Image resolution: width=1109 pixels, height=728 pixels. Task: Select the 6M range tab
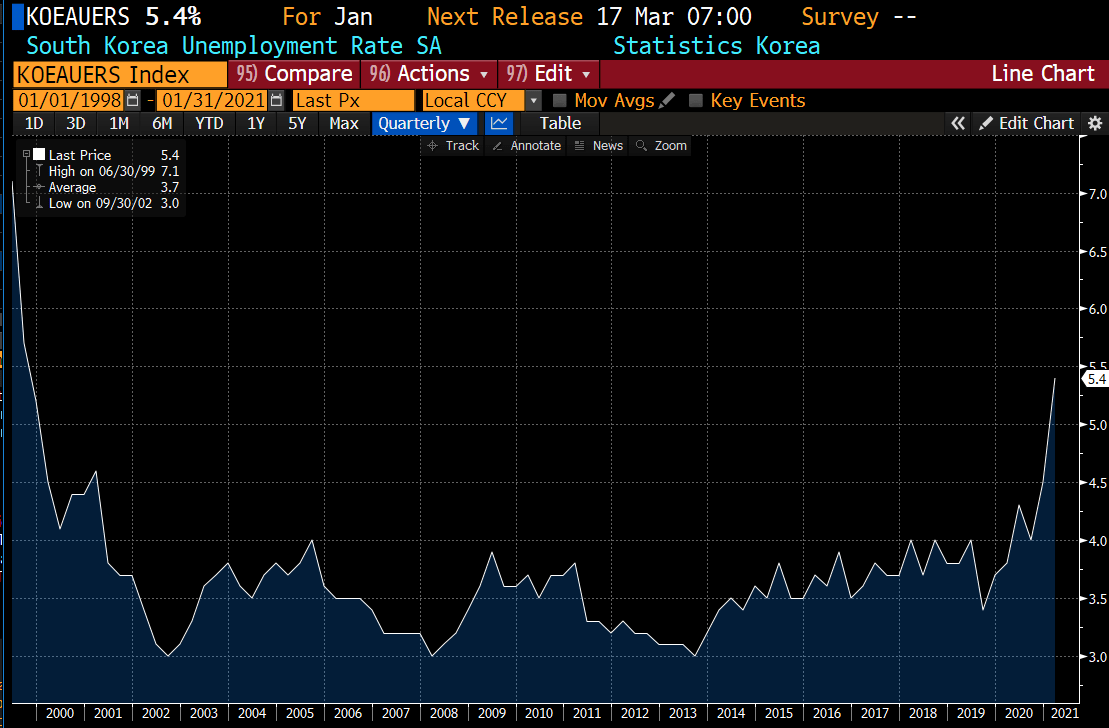pos(162,123)
